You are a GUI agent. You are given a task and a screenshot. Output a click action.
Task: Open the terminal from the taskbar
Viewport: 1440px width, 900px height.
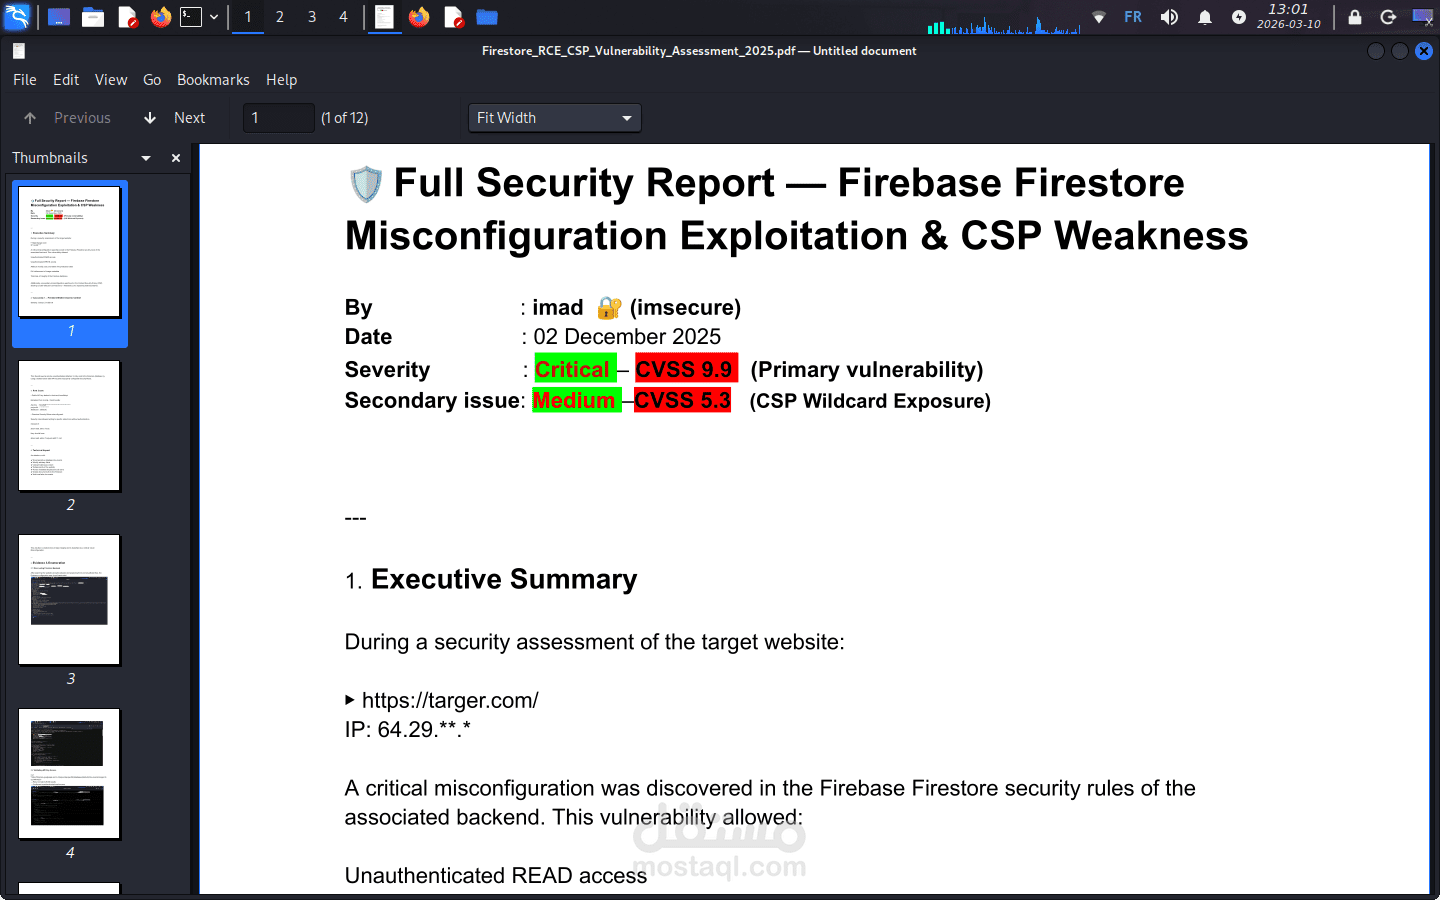click(x=191, y=17)
